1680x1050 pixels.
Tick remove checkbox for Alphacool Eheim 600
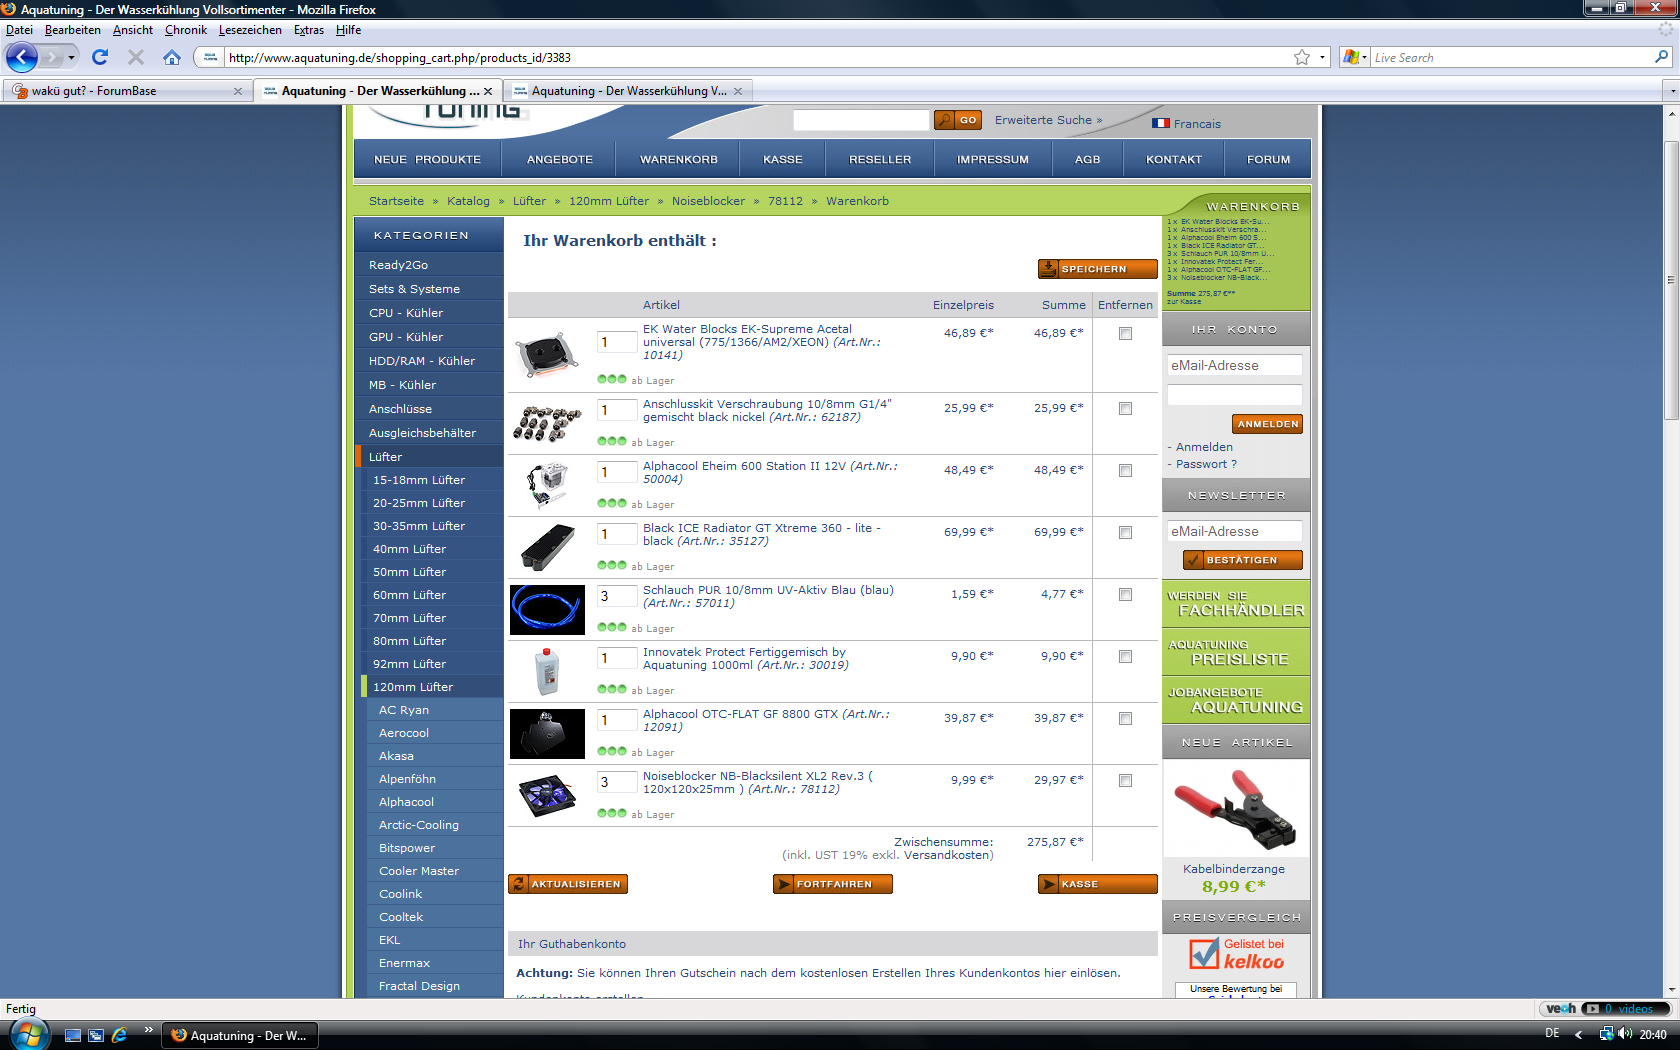pyautogui.click(x=1125, y=471)
